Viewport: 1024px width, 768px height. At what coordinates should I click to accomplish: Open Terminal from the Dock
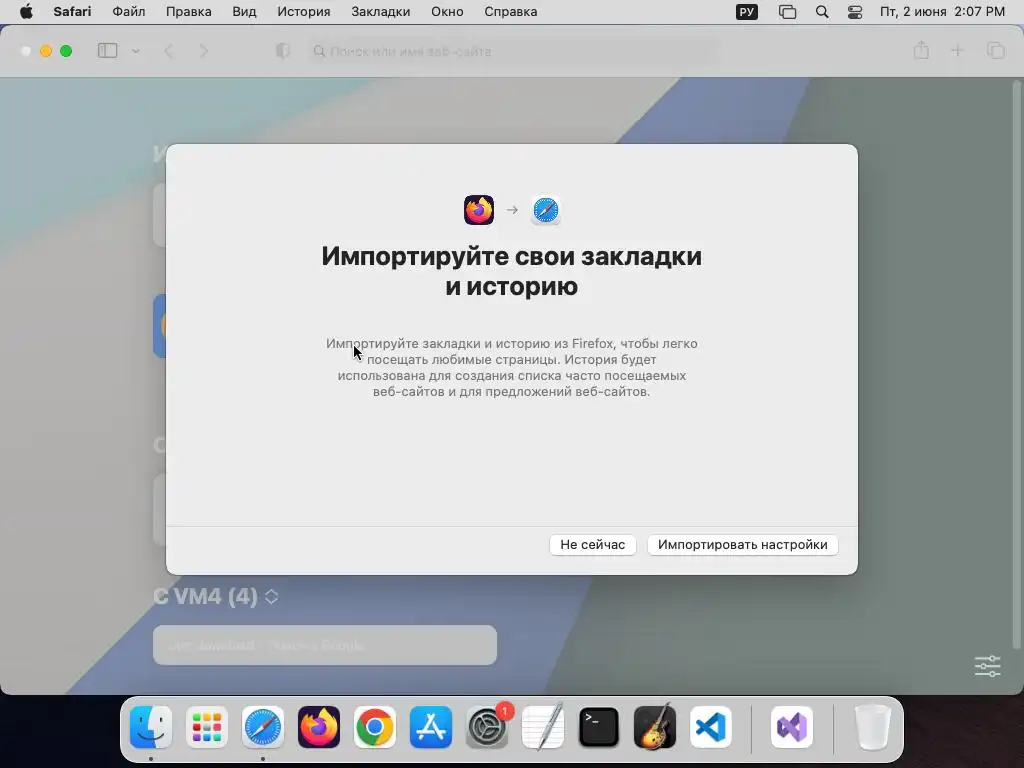click(599, 727)
